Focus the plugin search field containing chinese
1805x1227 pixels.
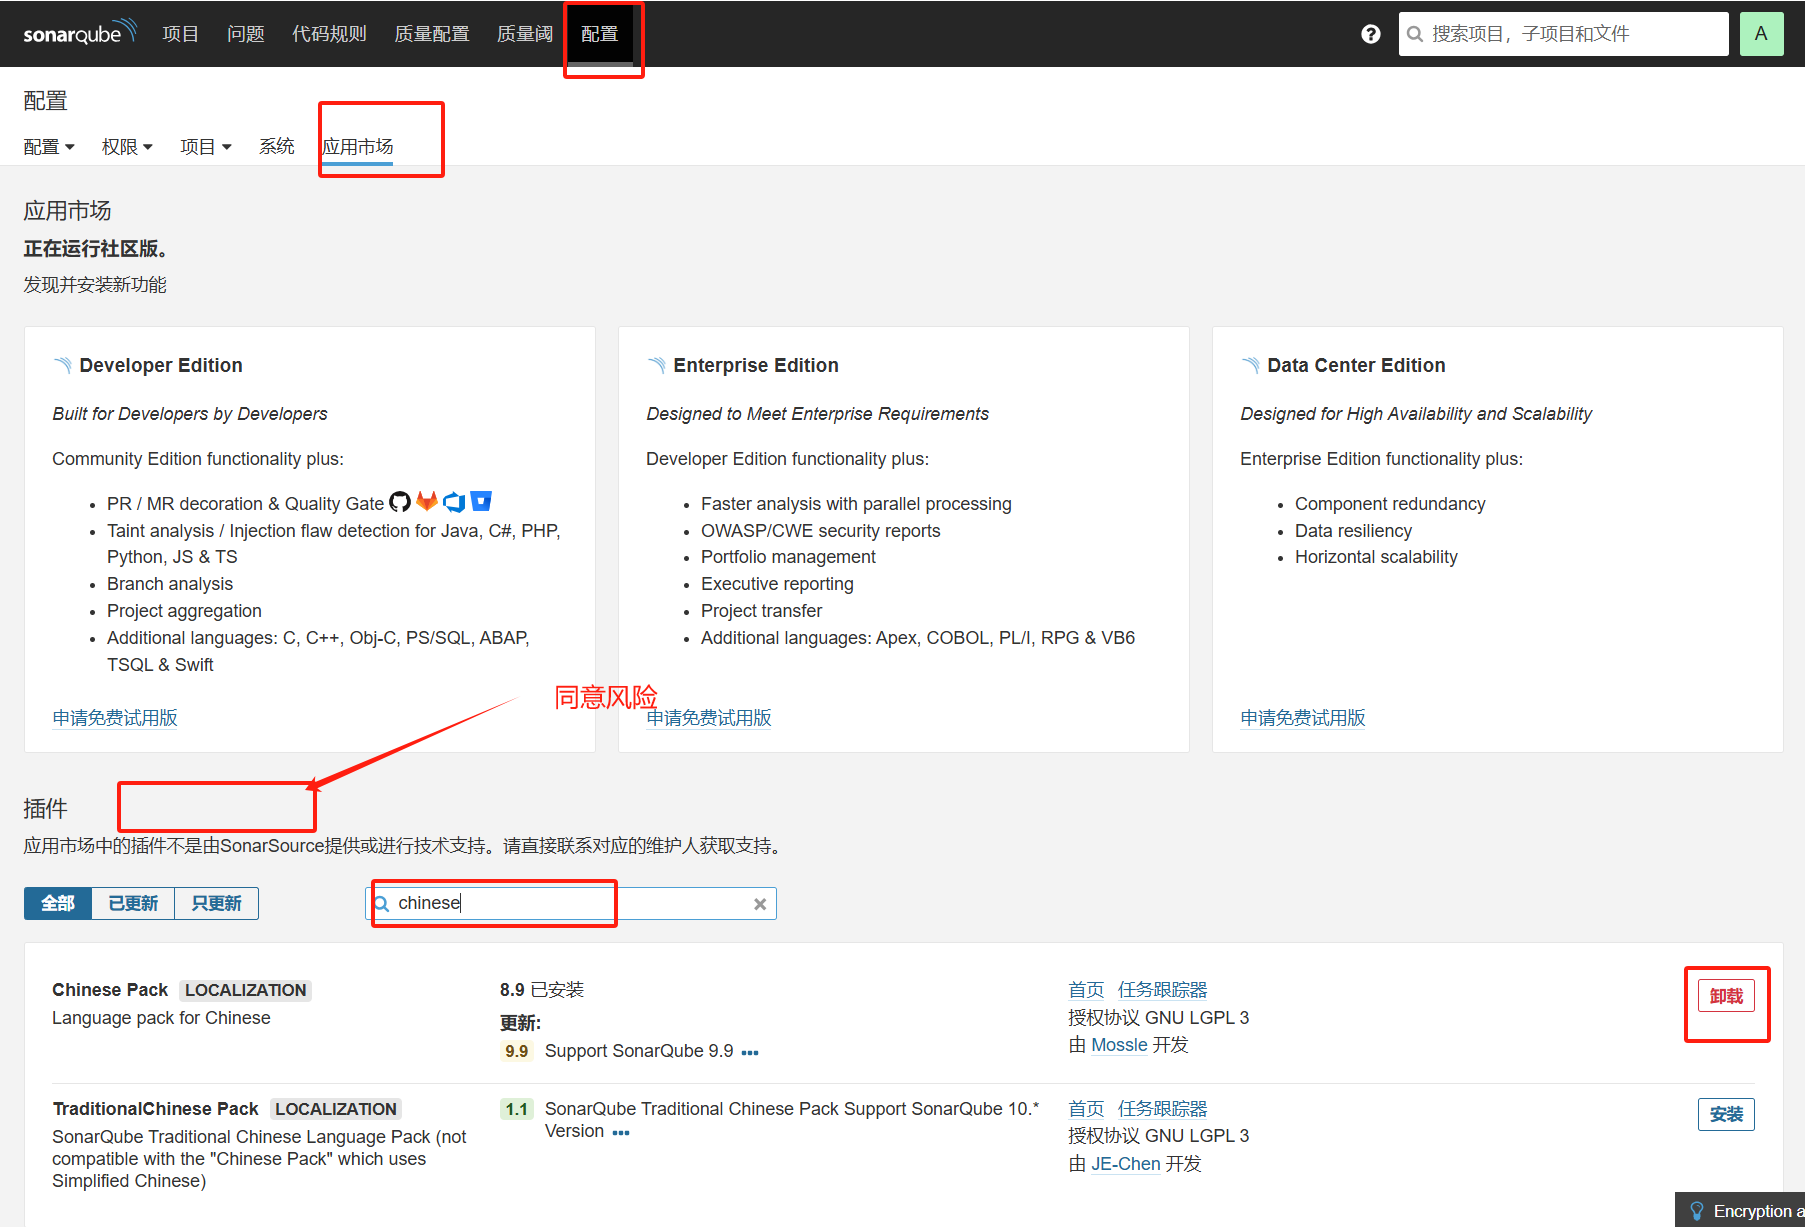570,903
